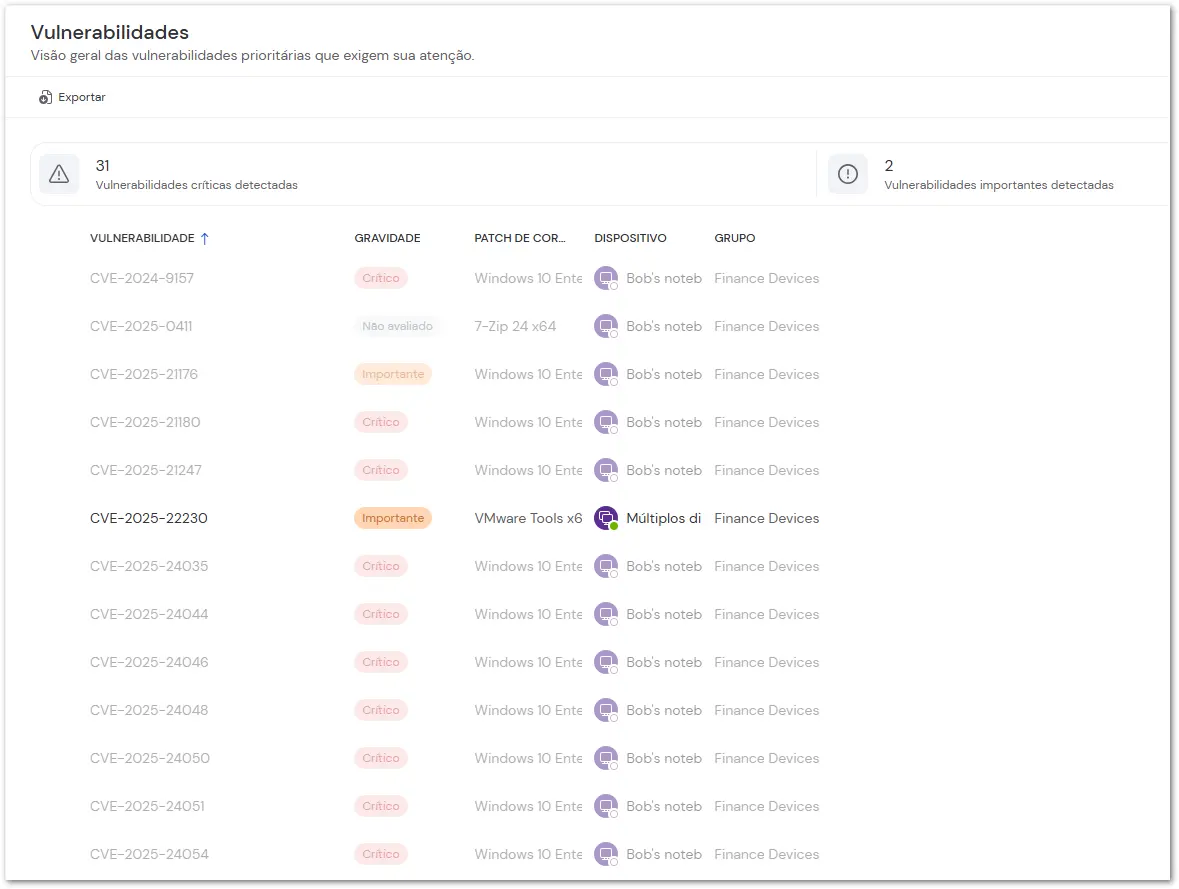Open vulnerability CVE-2024-9157
The image size is (1179, 889).
click(x=142, y=278)
